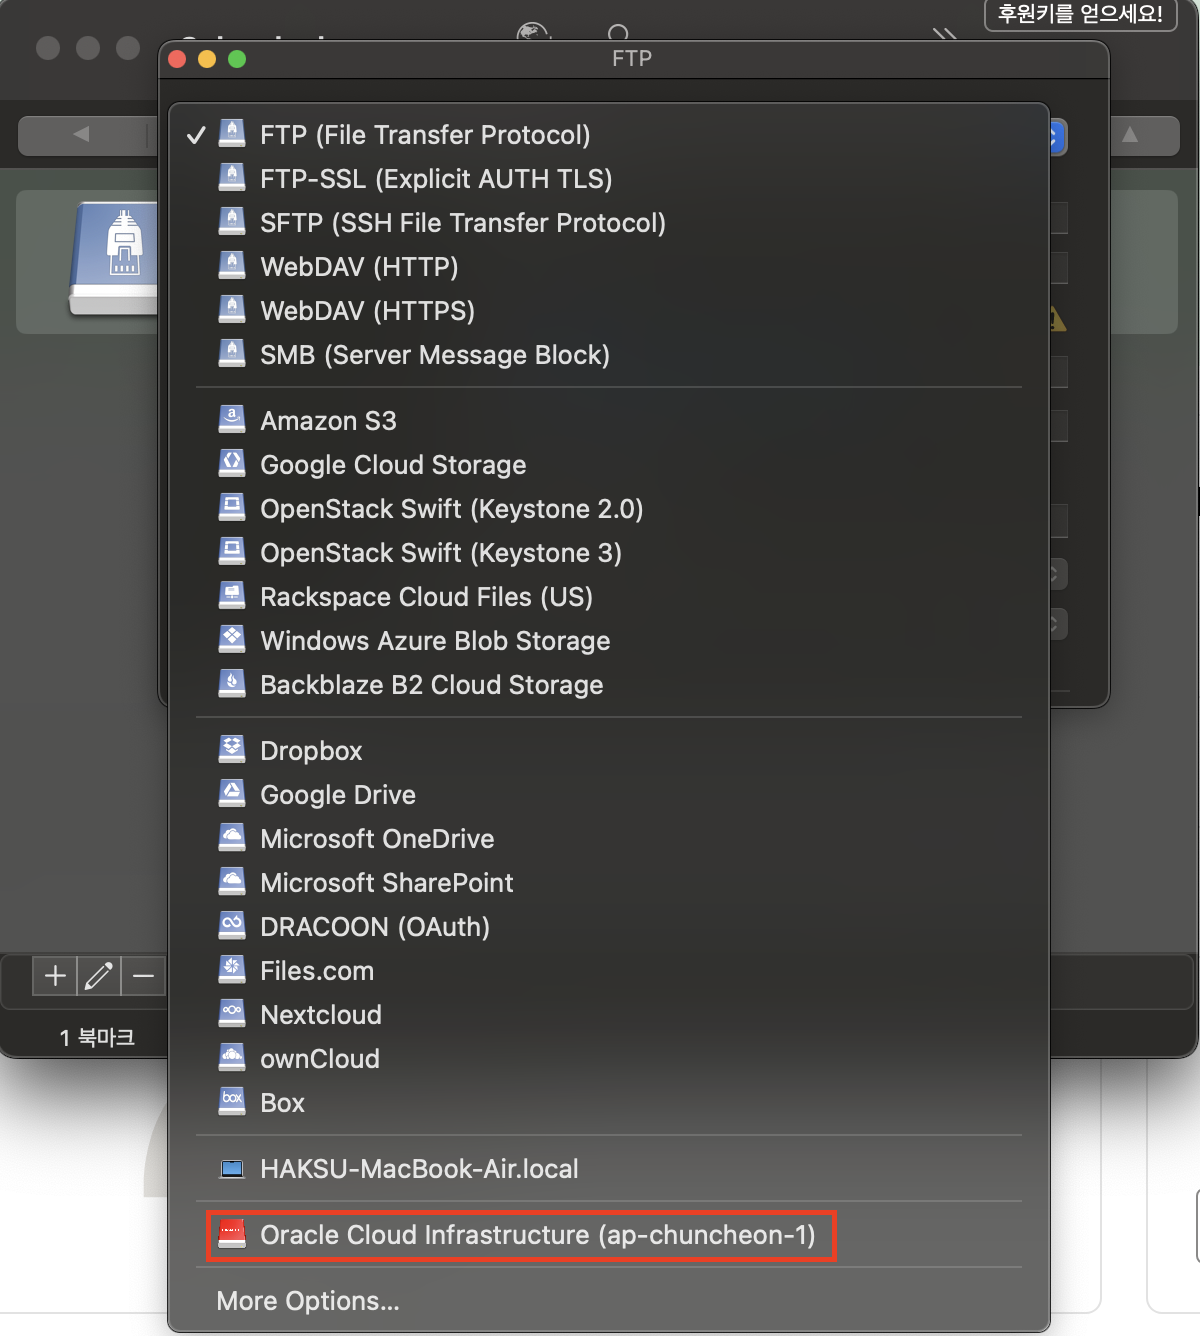Choose FTP-SSL (Explicit AUTH TLS) protocol
Image resolution: width=1200 pixels, height=1336 pixels.
[609, 179]
